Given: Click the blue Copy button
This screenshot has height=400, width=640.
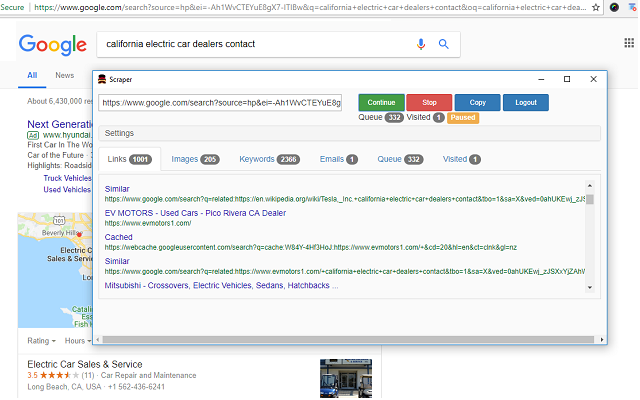Looking at the screenshot, I should [x=478, y=102].
